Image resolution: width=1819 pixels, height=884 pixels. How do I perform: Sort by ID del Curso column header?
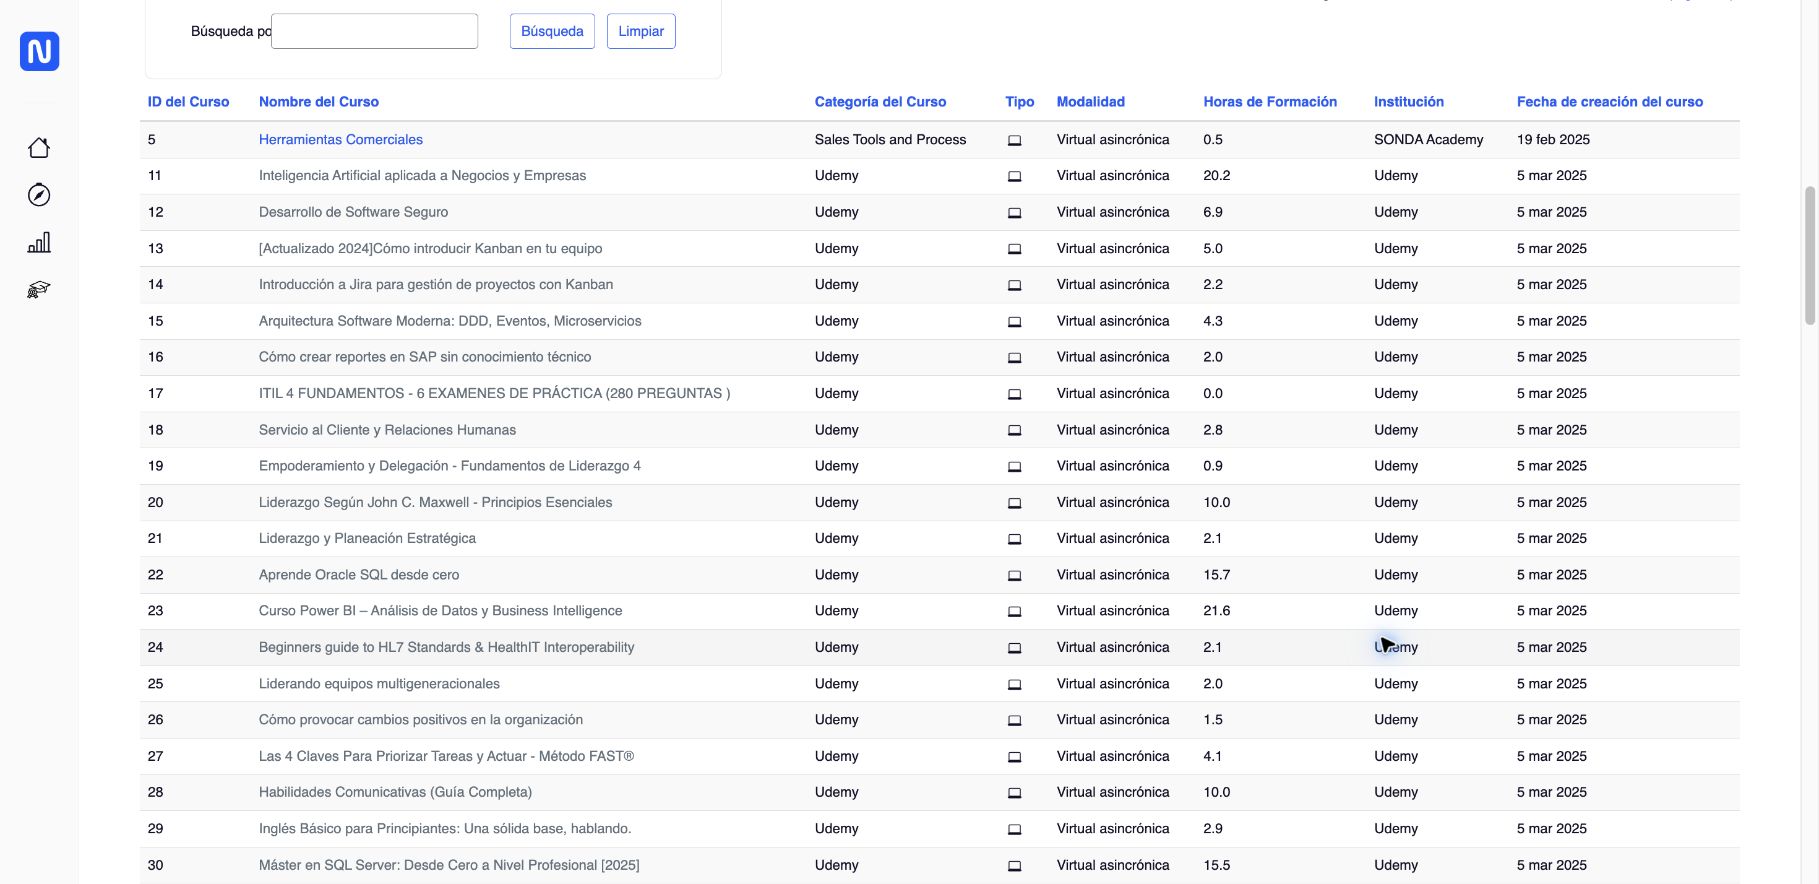click(188, 102)
